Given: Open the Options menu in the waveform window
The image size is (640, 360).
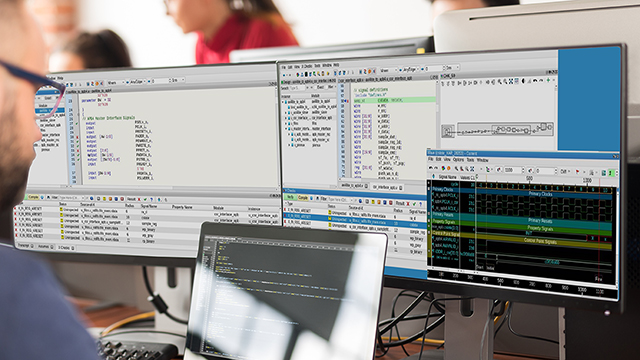Looking at the screenshot, I should tap(458, 160).
